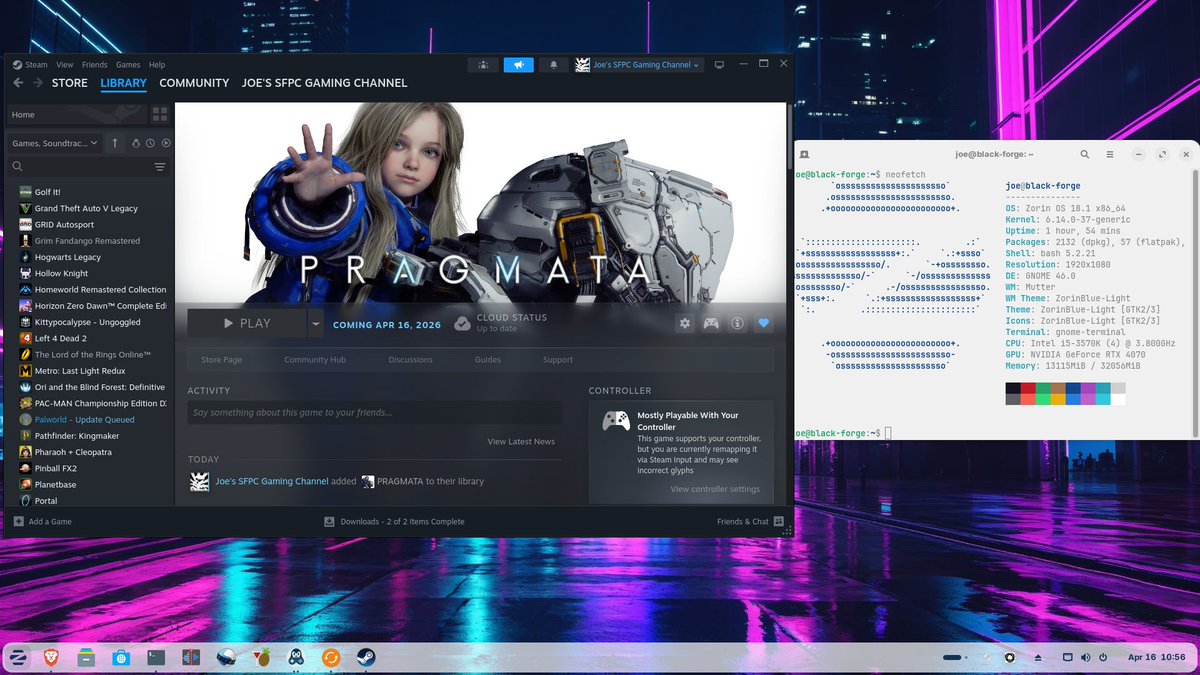
Task: Toggle the ready-to-play filter button
Action: coord(166,143)
